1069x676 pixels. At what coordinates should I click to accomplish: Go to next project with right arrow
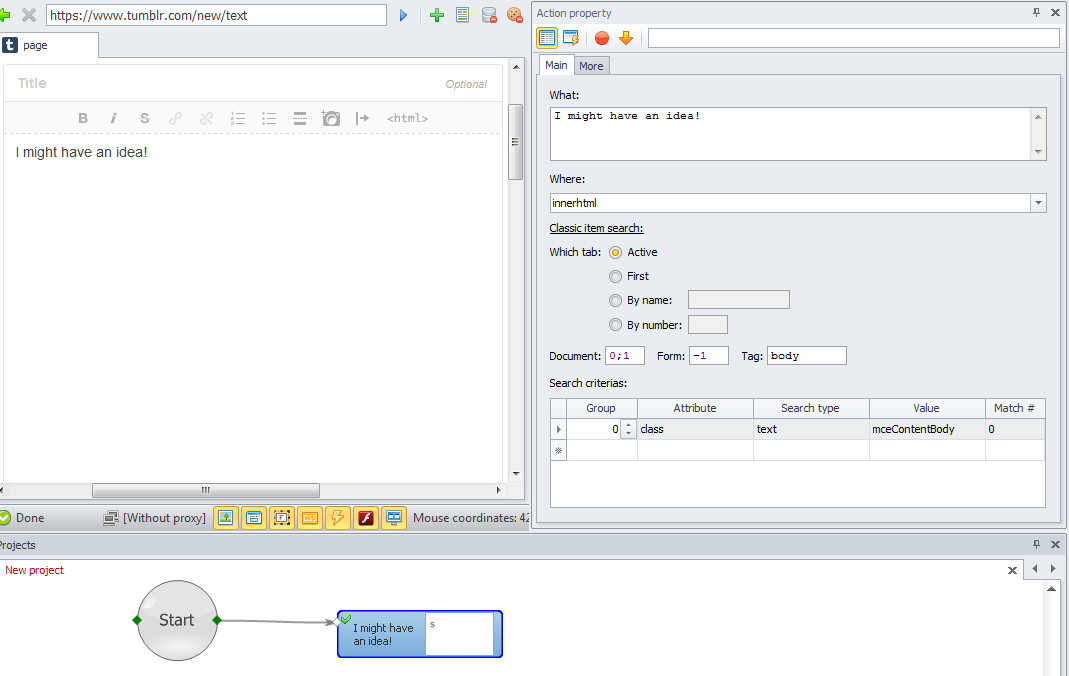(1053, 569)
